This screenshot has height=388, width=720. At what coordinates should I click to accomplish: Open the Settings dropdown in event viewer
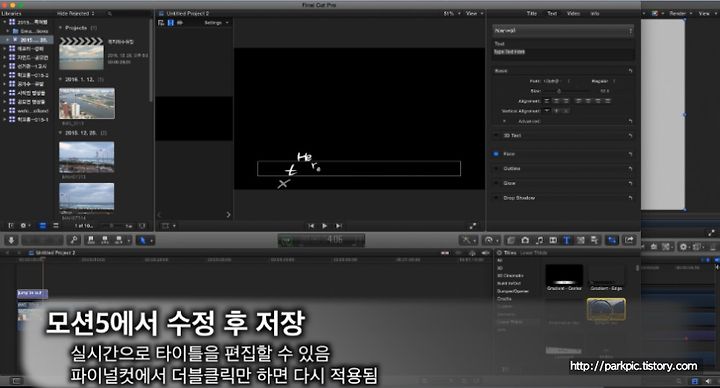[216, 22]
